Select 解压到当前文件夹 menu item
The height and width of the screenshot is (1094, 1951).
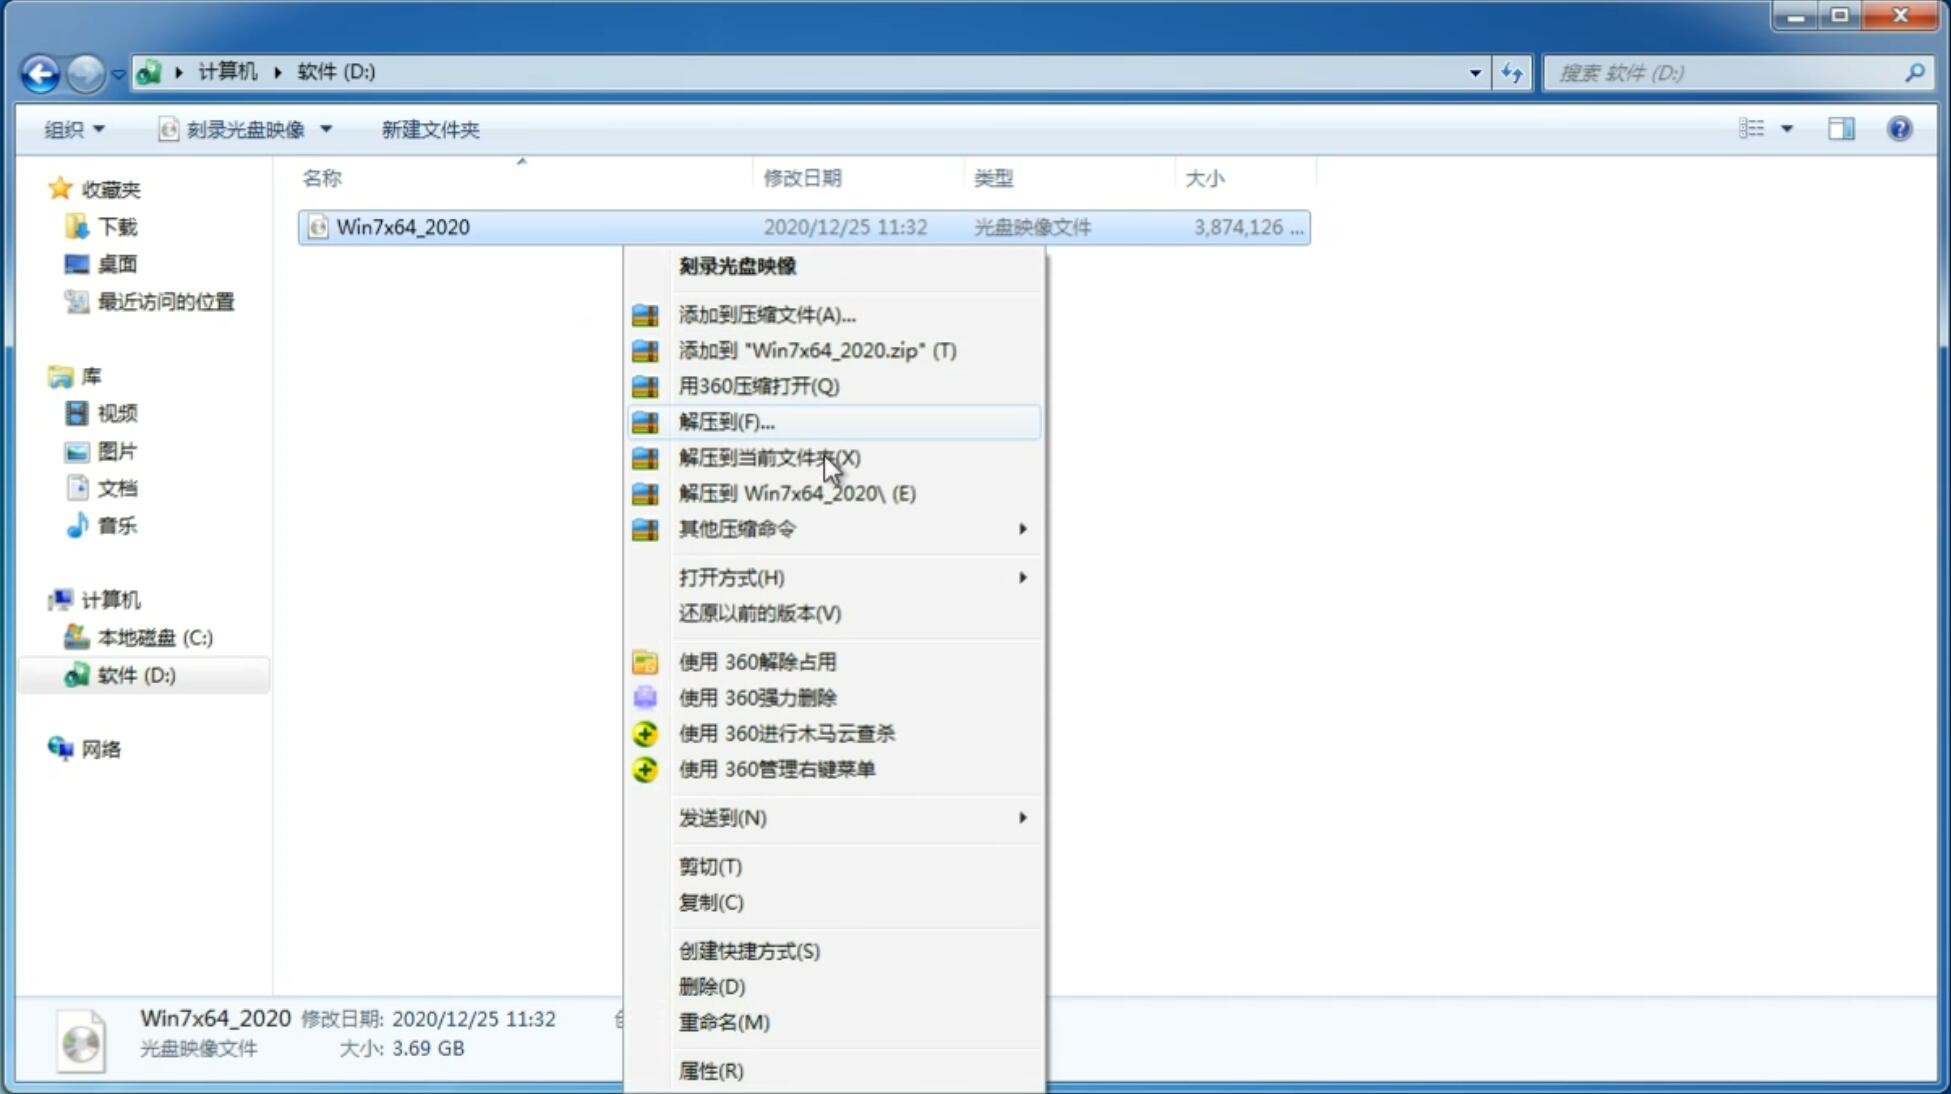pos(770,457)
